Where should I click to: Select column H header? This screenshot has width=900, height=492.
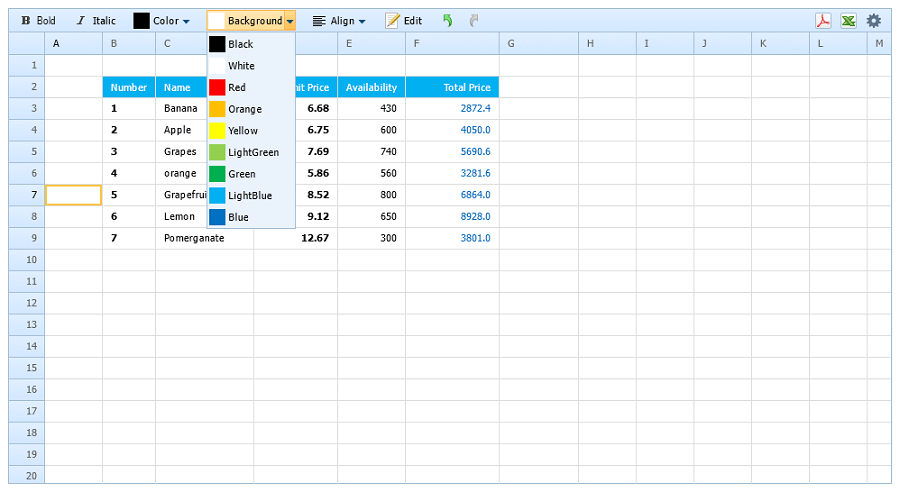607,44
